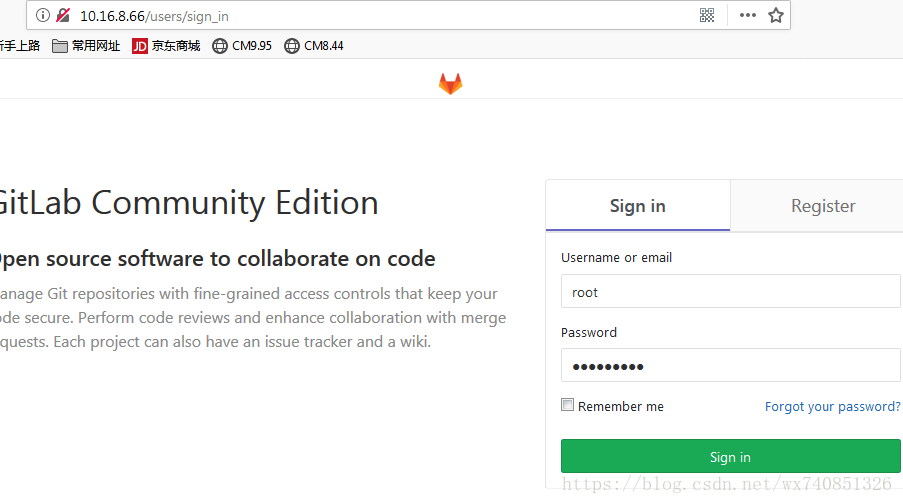The width and height of the screenshot is (903, 504).
Task: Click the green Sign in button
Action: [x=730, y=456]
